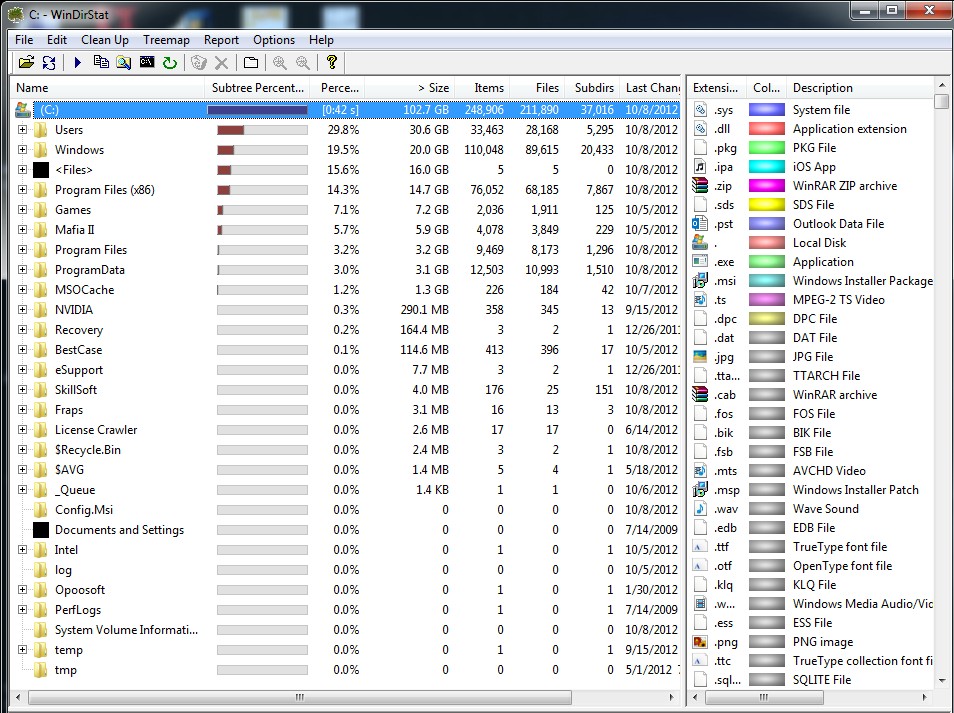Click the yellow Help question mark icon
The height and width of the screenshot is (713, 954).
point(331,62)
